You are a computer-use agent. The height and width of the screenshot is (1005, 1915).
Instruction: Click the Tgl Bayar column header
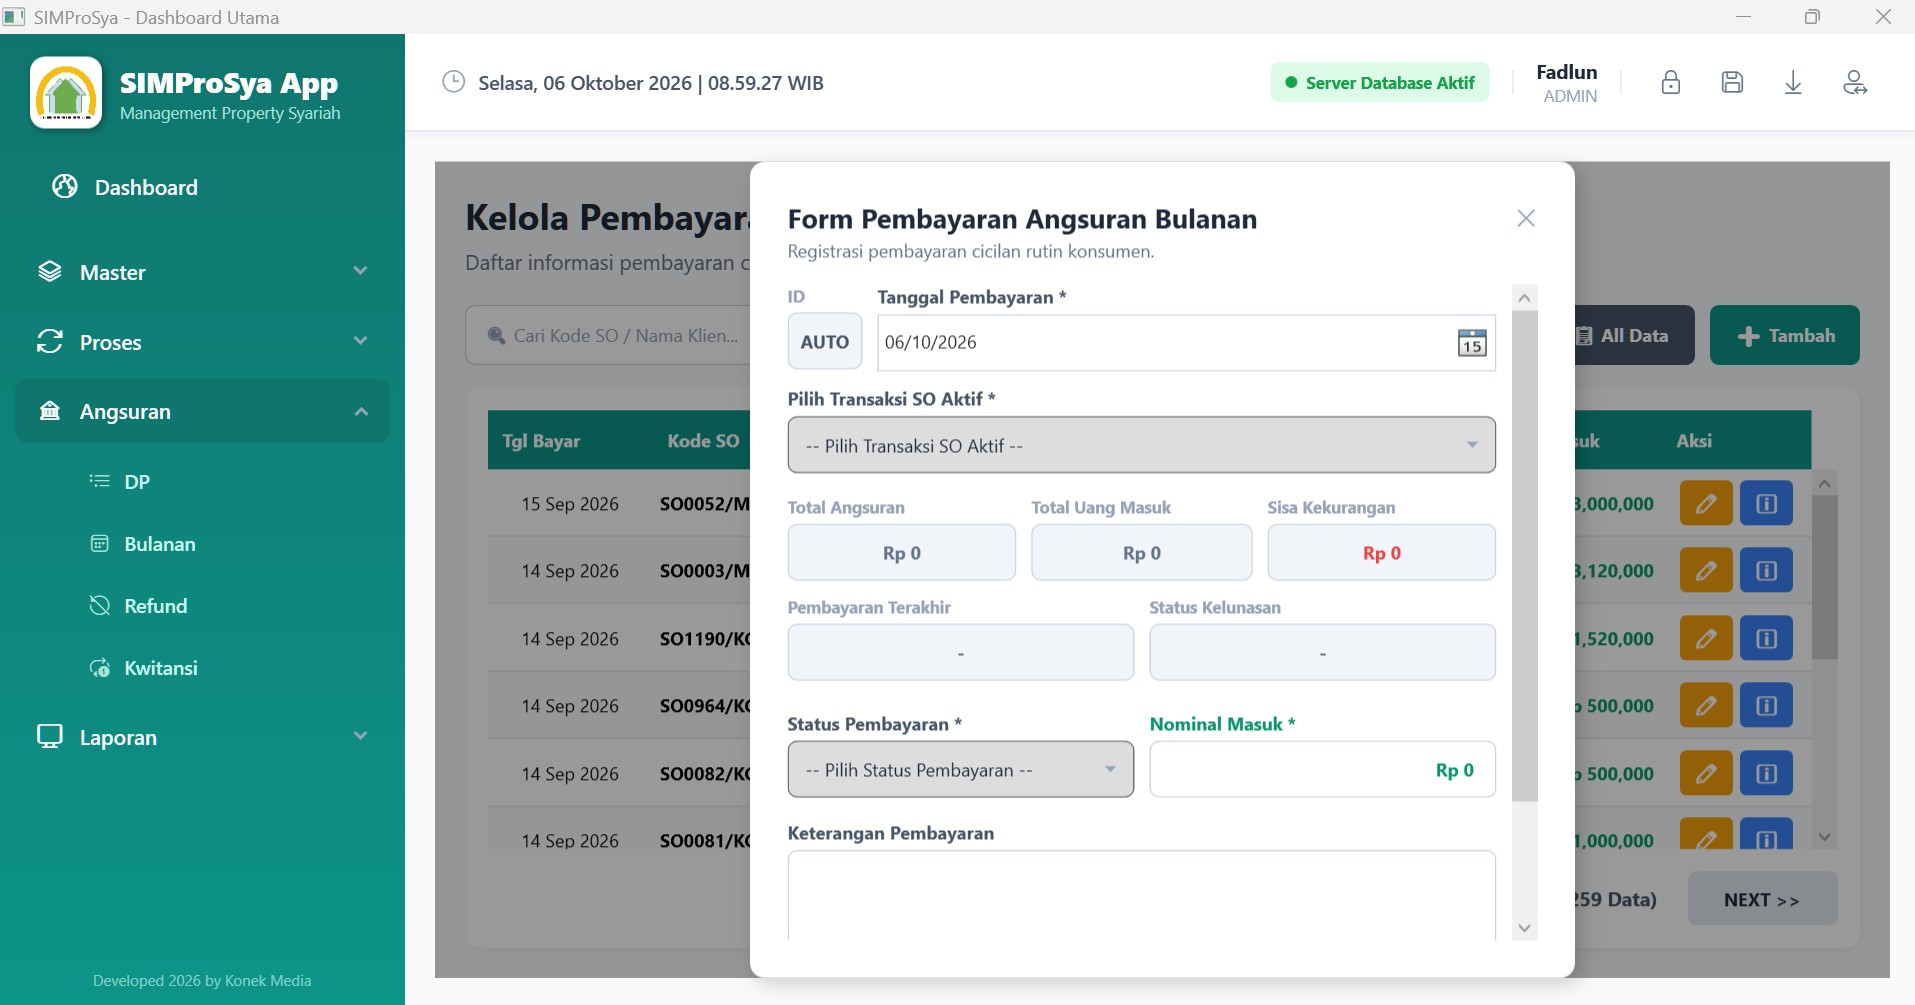tap(541, 441)
